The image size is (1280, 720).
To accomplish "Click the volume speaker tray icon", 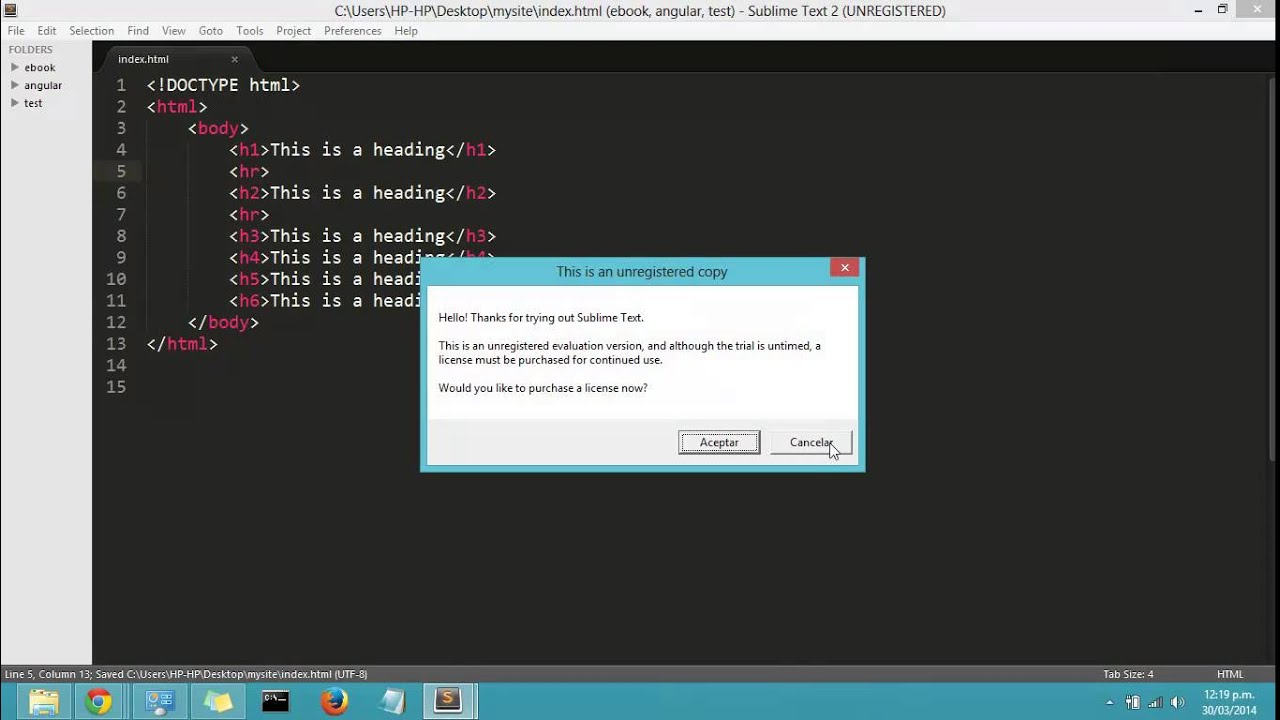I will click(x=1178, y=702).
